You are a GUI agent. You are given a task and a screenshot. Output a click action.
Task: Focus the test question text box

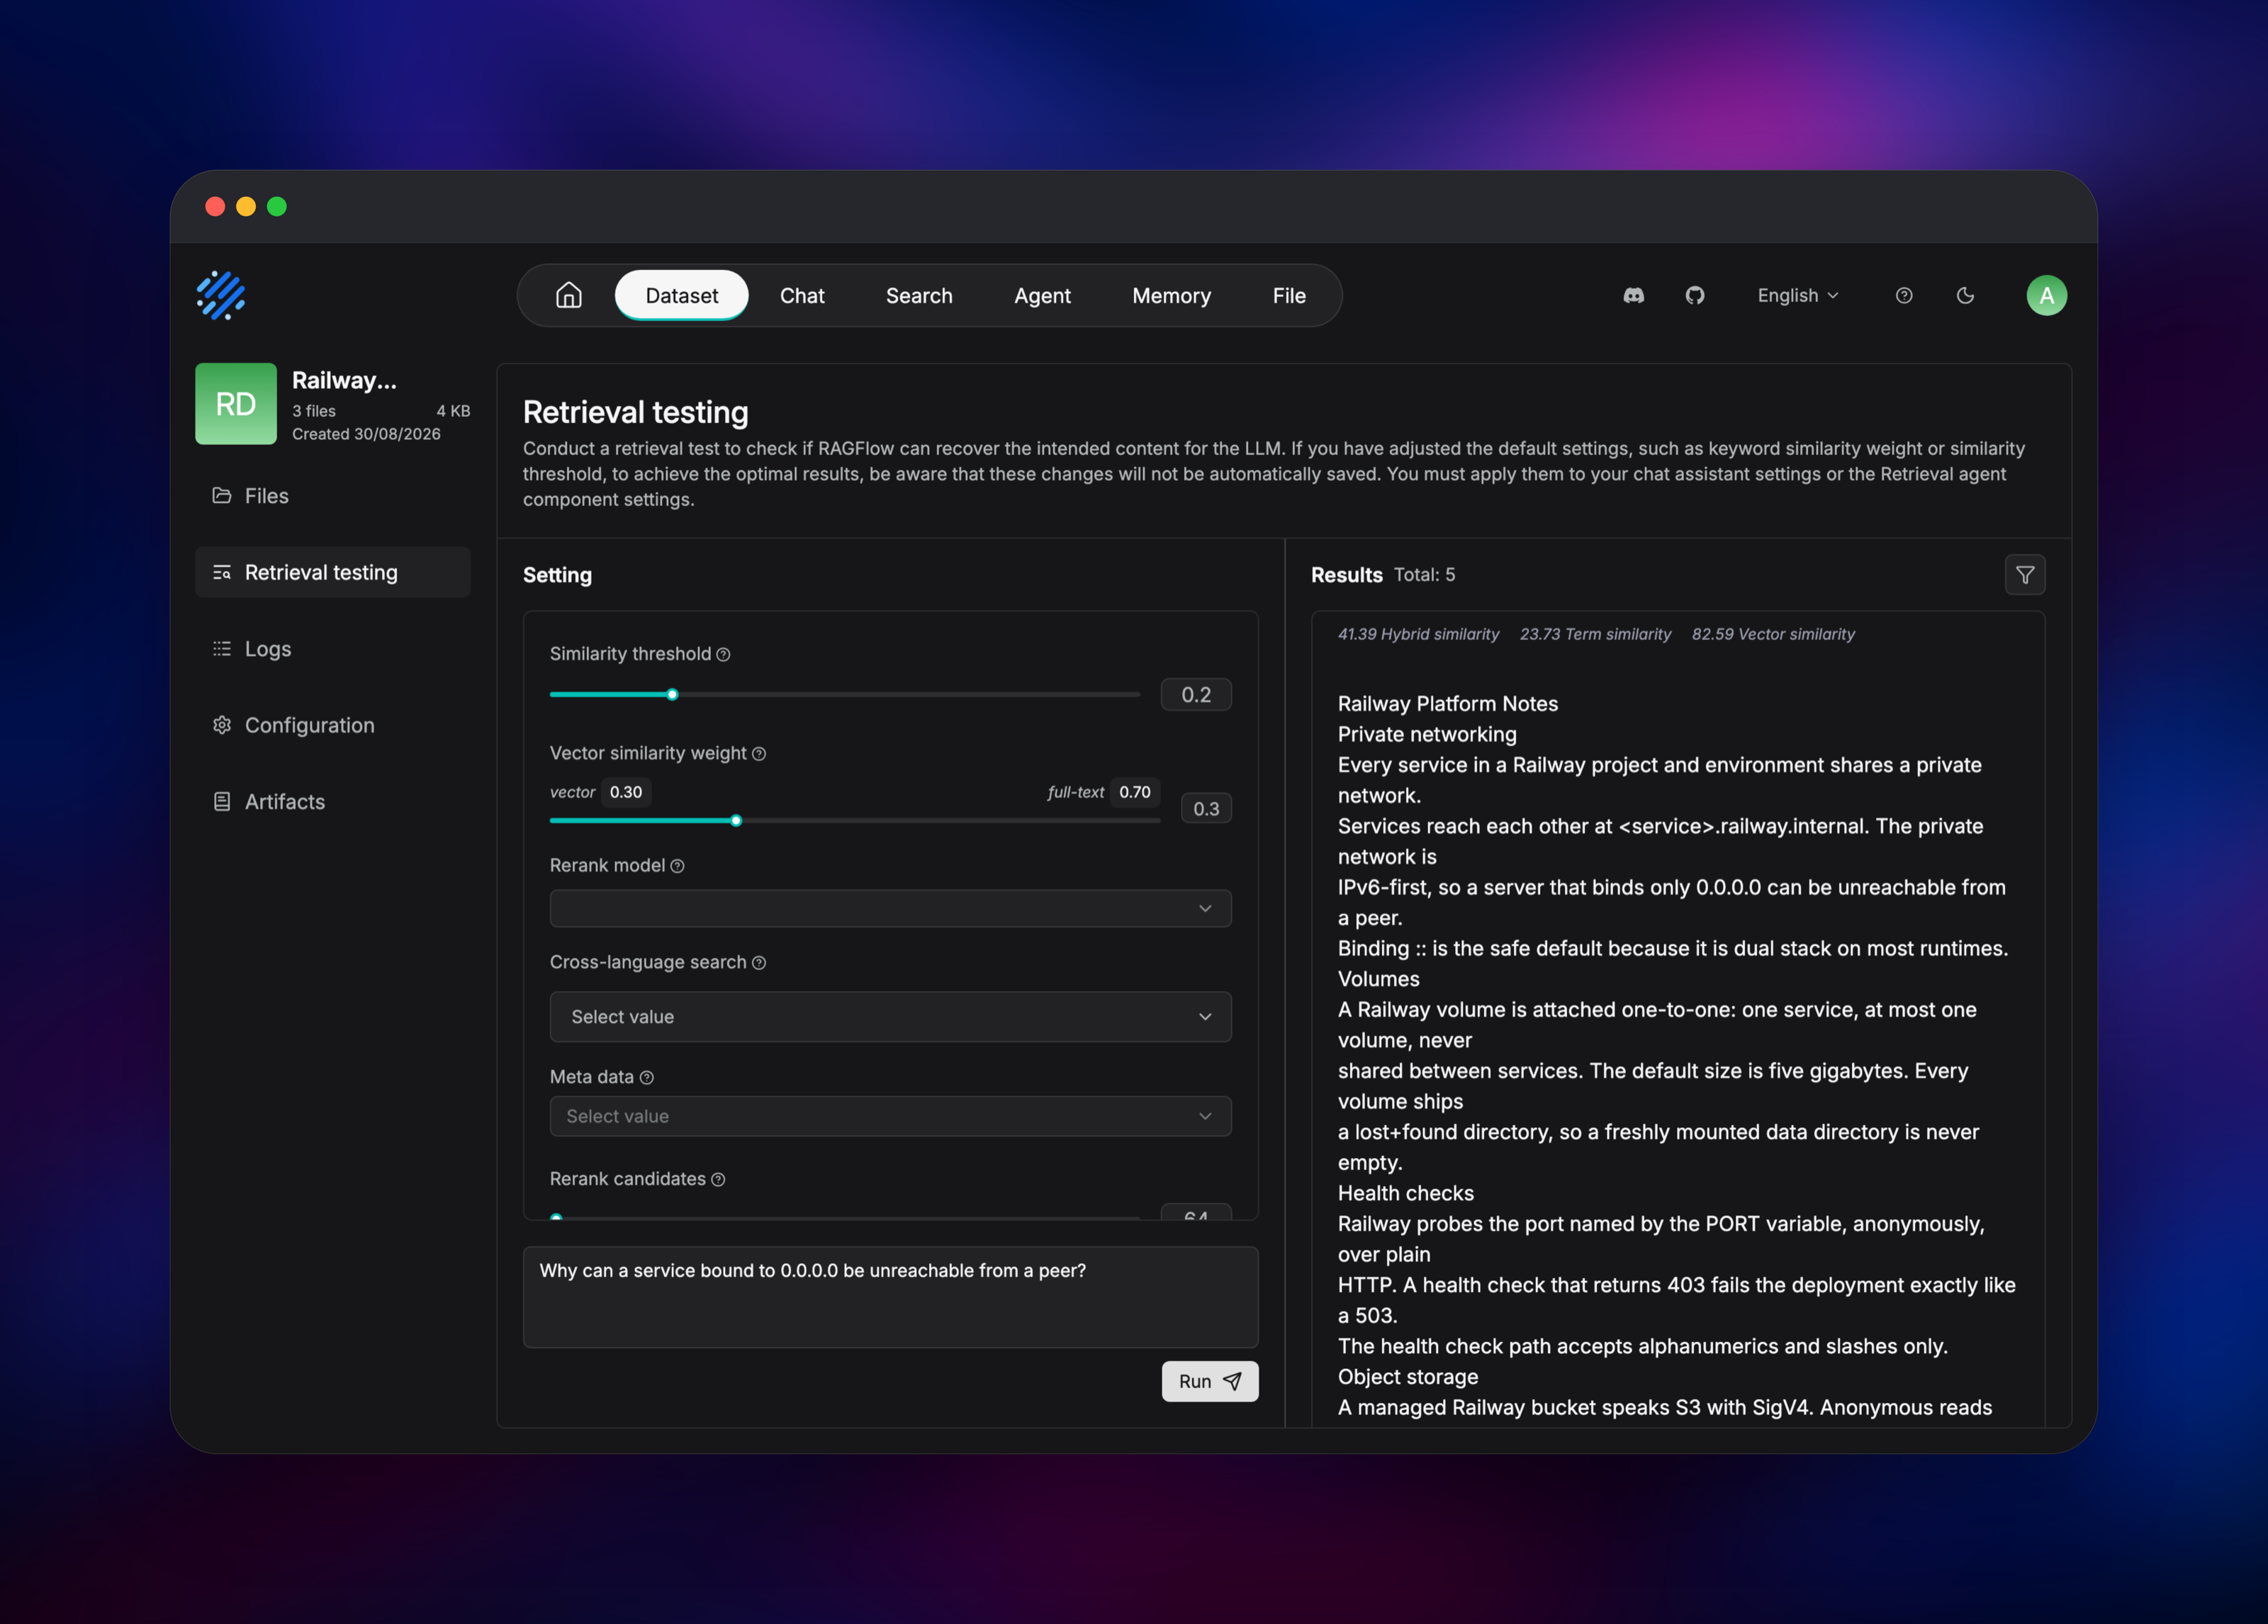tap(890, 1297)
